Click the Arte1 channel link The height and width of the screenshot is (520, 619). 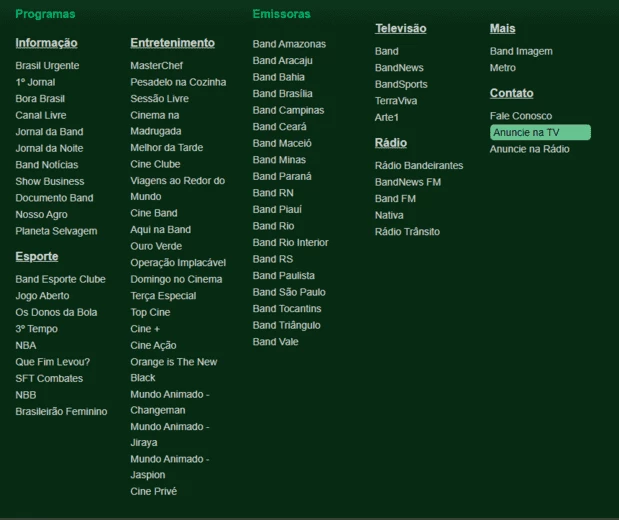(x=386, y=118)
